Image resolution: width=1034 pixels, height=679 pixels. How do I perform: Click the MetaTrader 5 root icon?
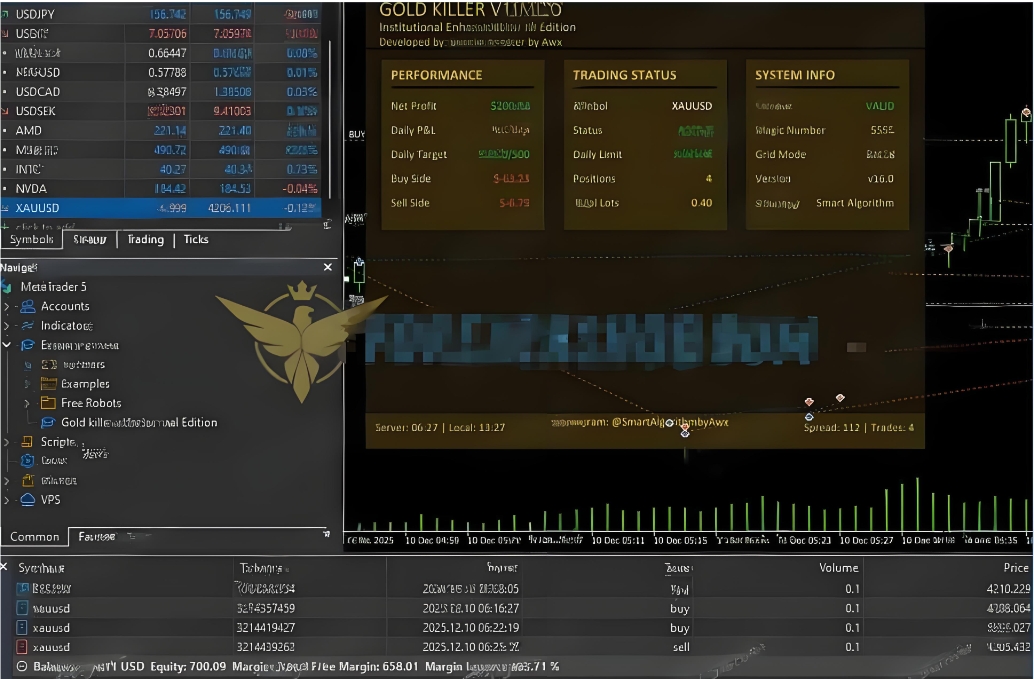coord(9,287)
